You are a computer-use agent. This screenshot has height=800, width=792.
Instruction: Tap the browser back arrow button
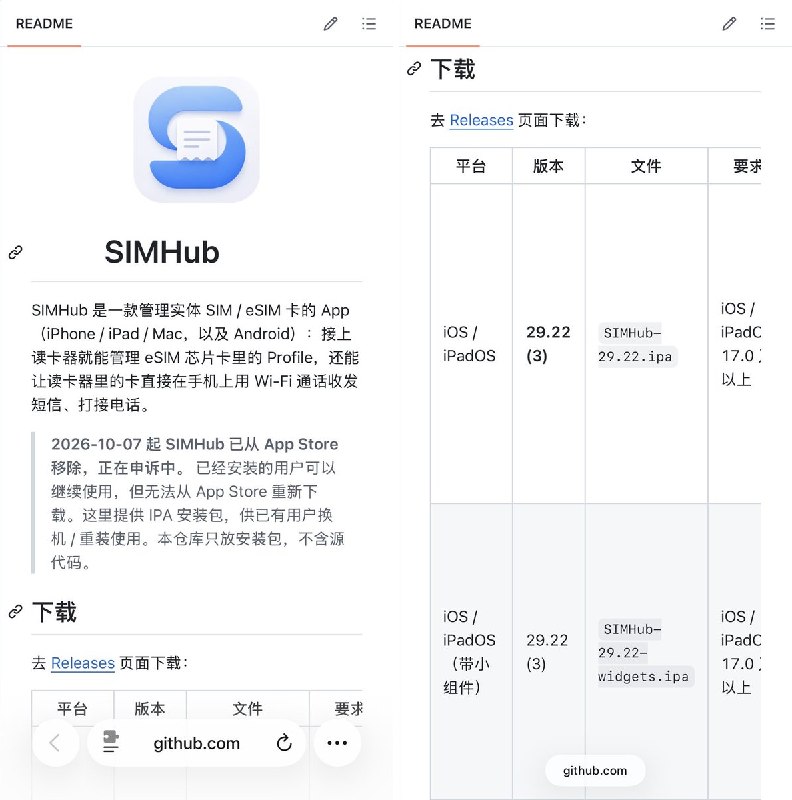pyautogui.click(x=56, y=743)
